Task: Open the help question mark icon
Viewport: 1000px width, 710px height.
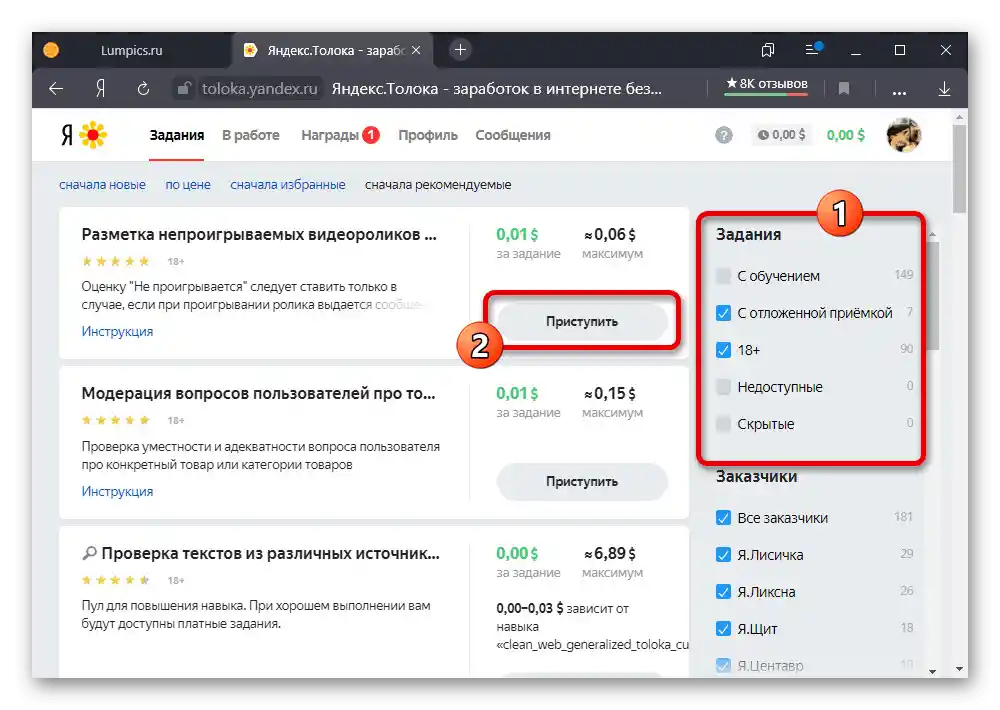Action: pyautogui.click(x=723, y=135)
